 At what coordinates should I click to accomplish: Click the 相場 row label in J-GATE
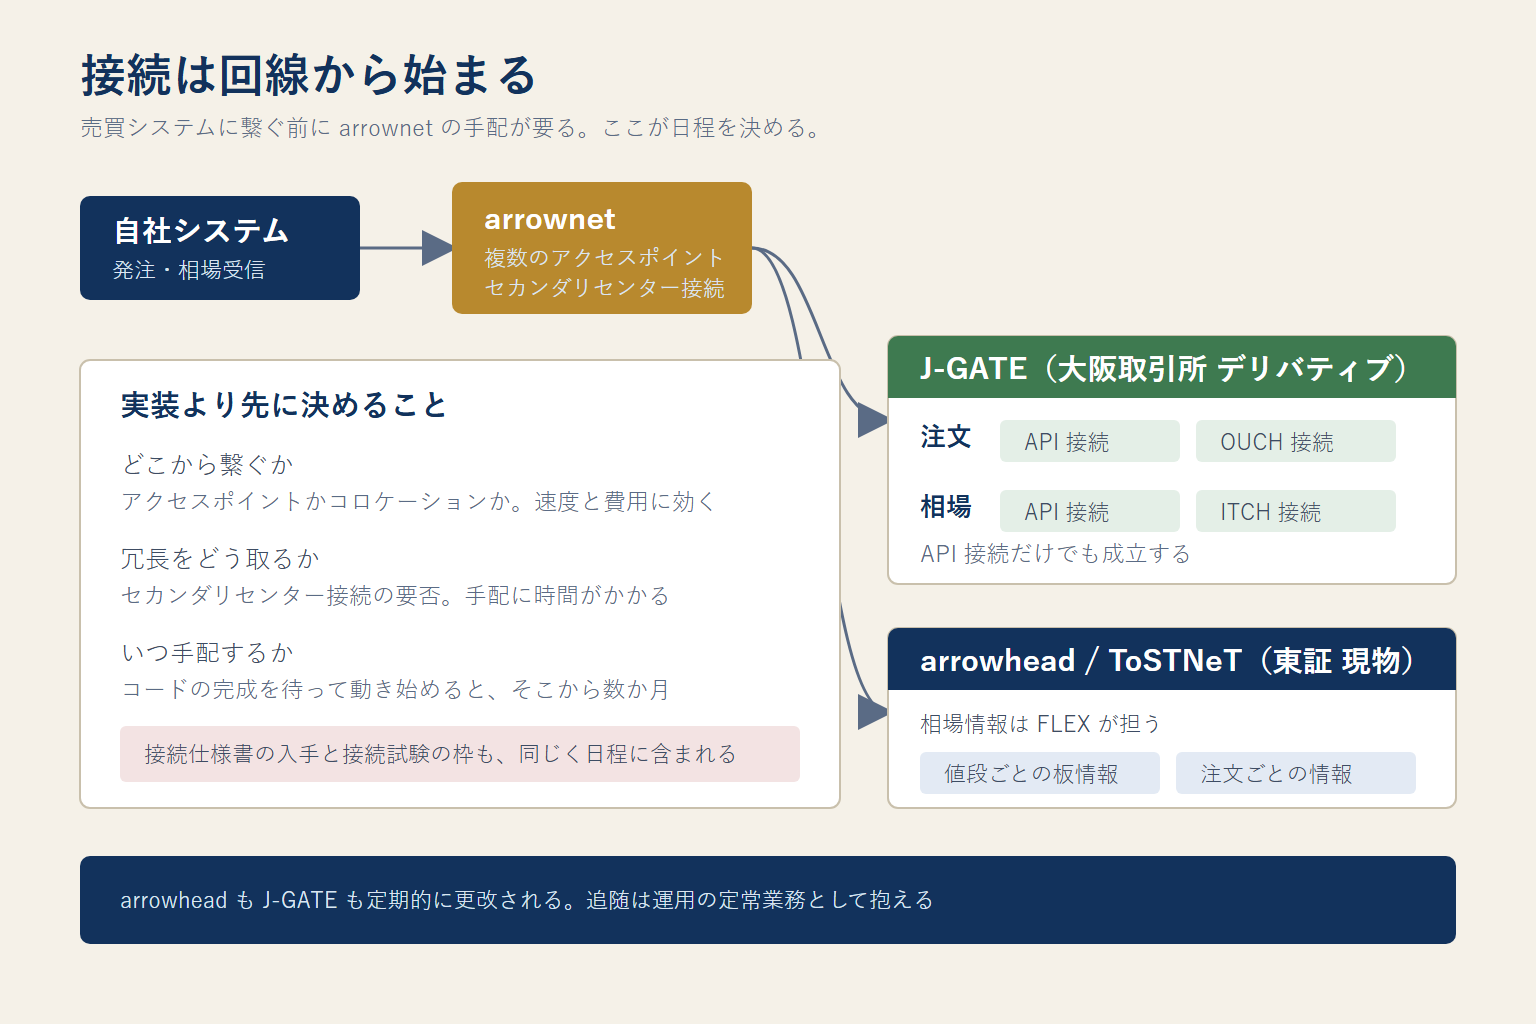point(946,507)
